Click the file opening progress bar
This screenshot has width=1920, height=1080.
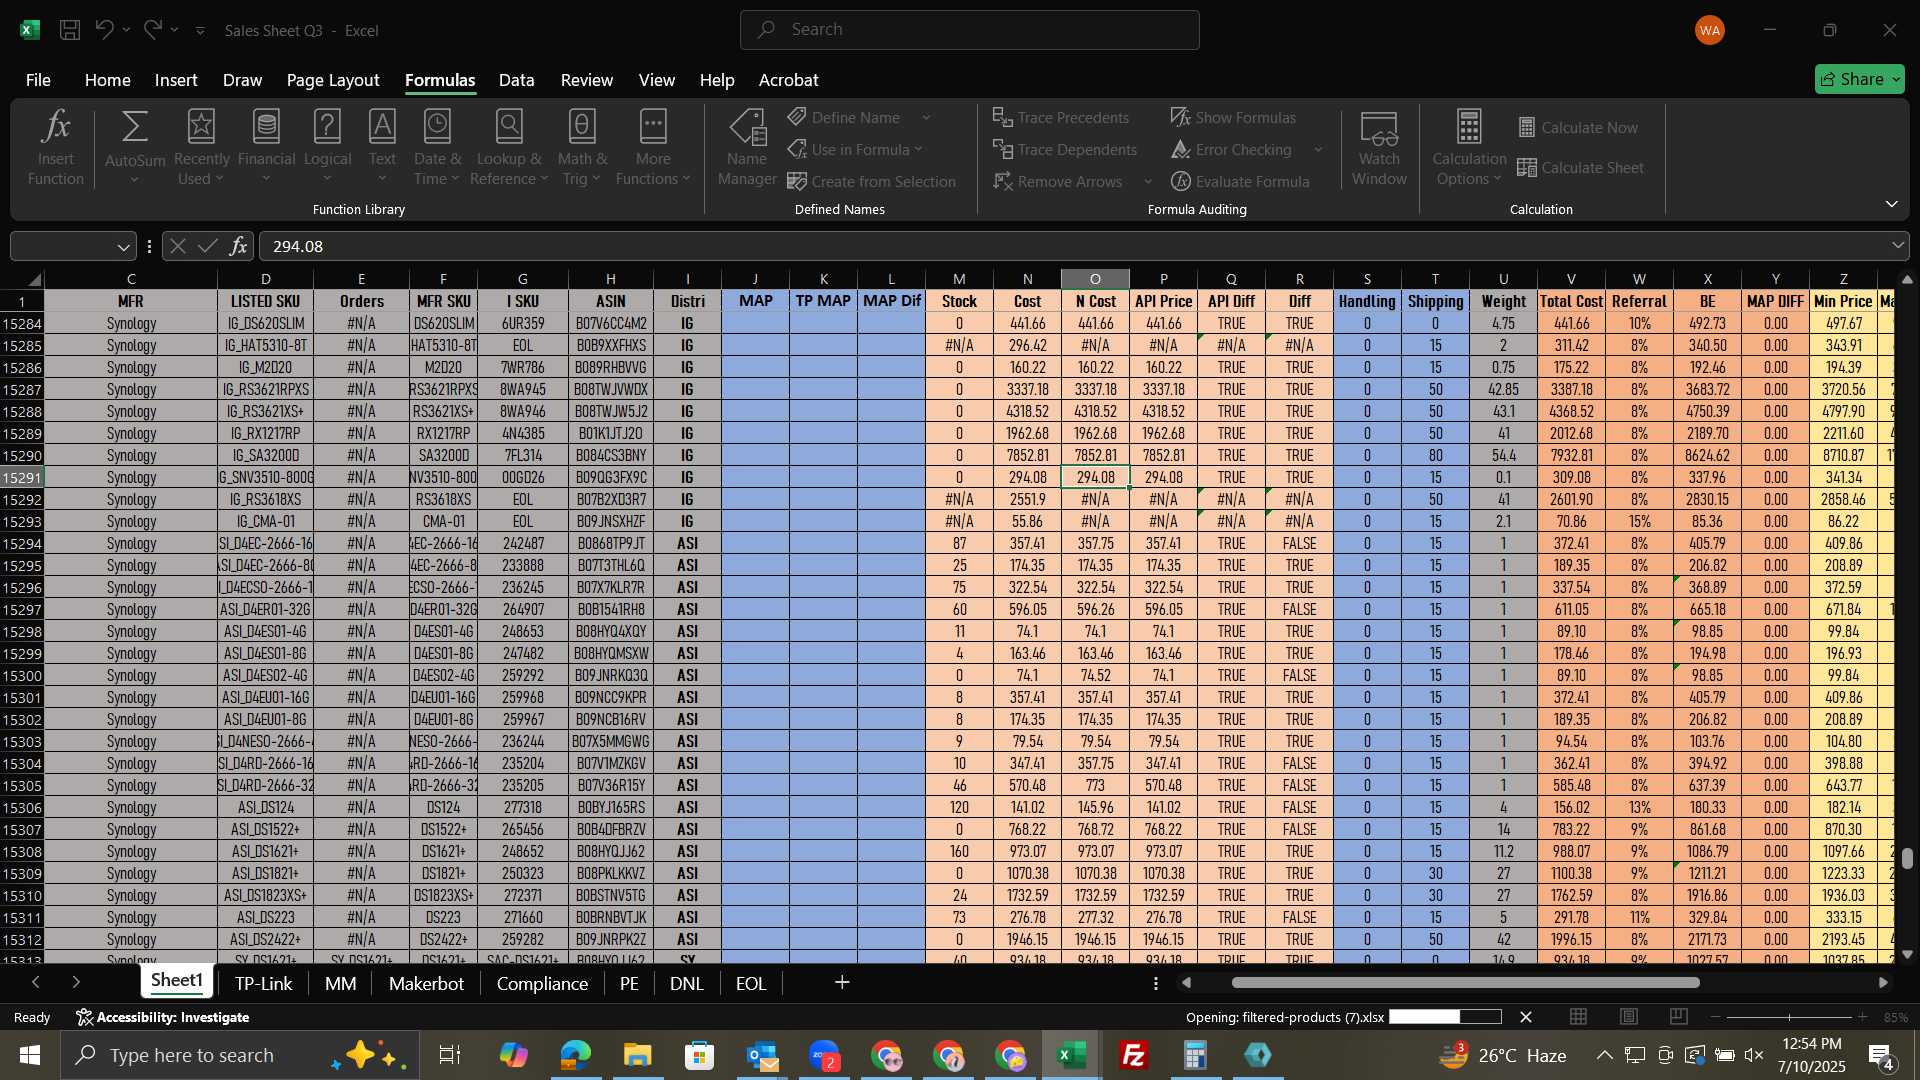(x=1445, y=1017)
